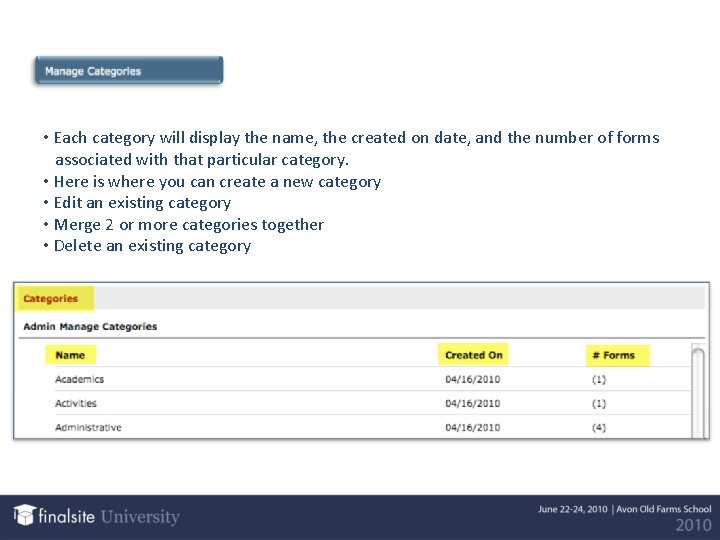Screen dimensions: 720x540
Task: Click the Activities forms count (1)
Action: pyautogui.click(x=599, y=403)
